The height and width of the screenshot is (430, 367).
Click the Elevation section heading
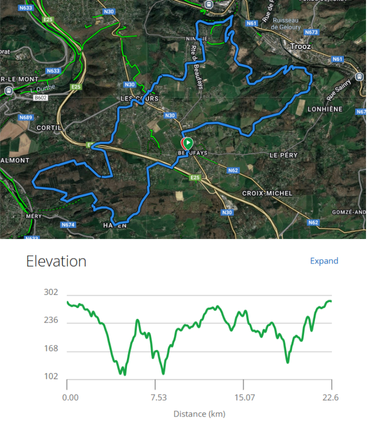56,261
